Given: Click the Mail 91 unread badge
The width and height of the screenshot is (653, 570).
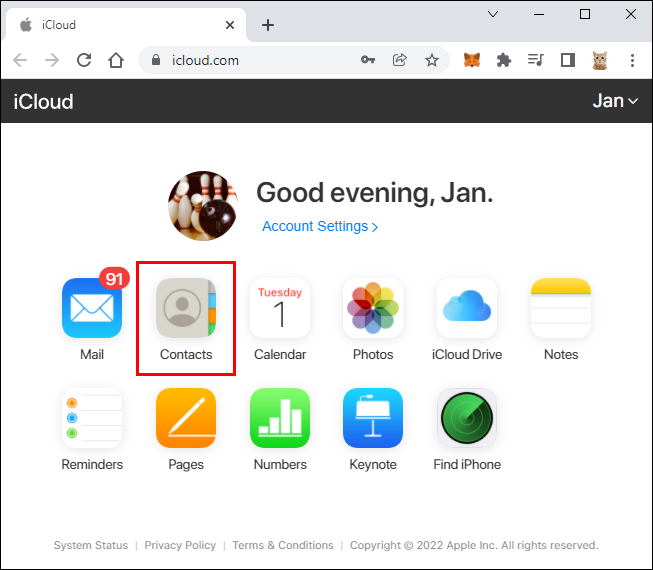Looking at the screenshot, I should click(x=115, y=279).
